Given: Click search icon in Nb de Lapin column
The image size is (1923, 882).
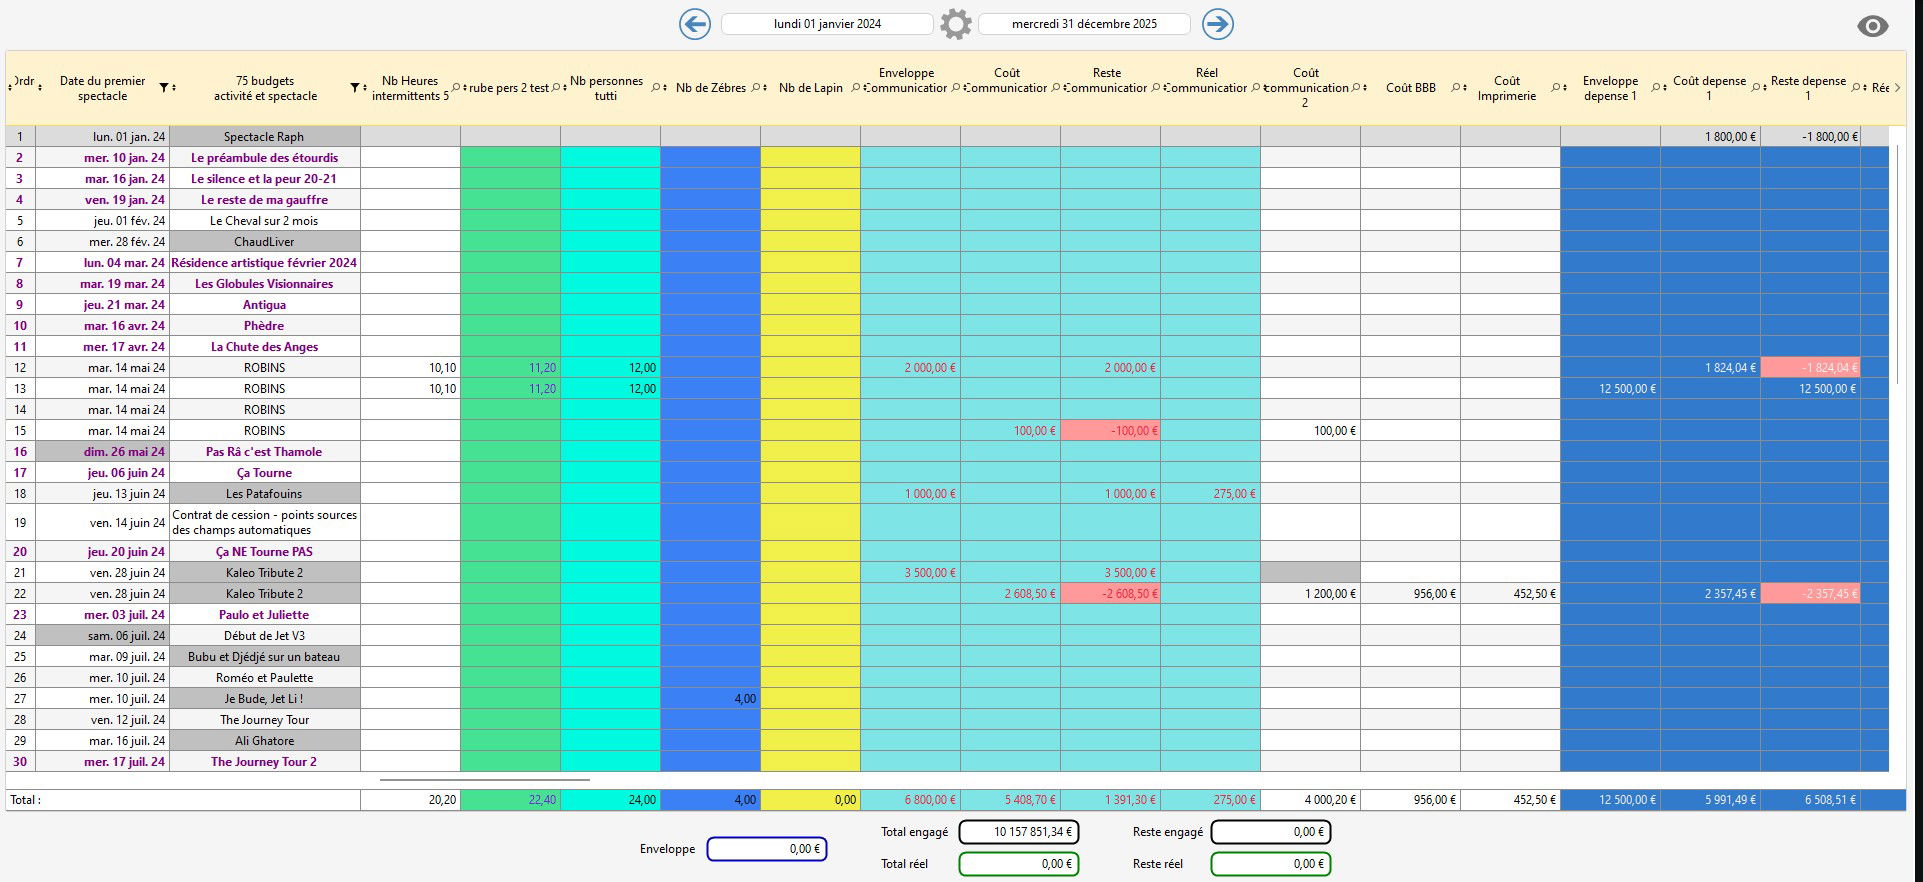Looking at the screenshot, I should 856,88.
